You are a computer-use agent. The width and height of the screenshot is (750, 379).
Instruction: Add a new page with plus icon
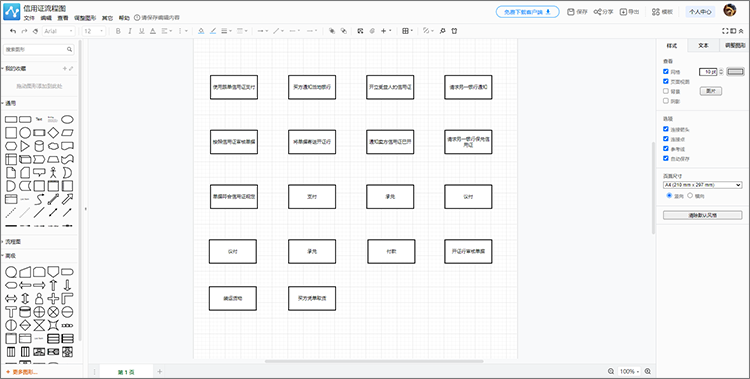(x=160, y=372)
